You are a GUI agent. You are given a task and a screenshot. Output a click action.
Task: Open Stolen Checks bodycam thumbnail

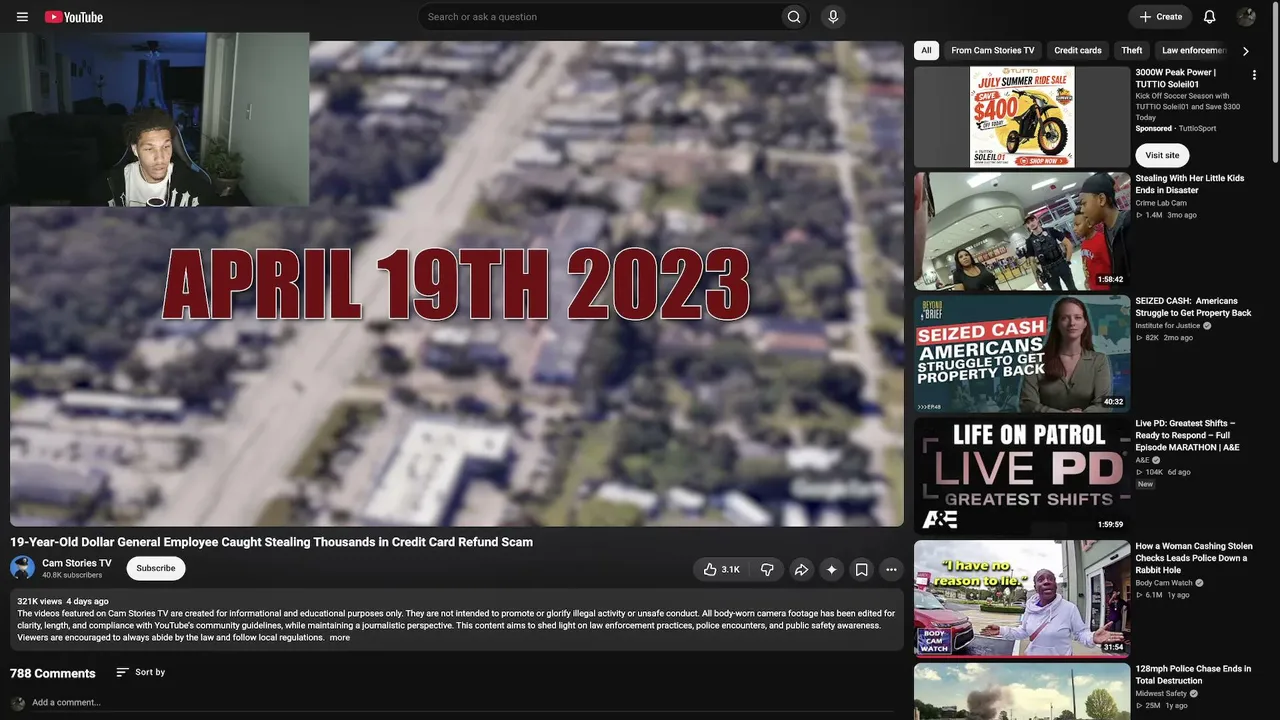pos(1022,599)
